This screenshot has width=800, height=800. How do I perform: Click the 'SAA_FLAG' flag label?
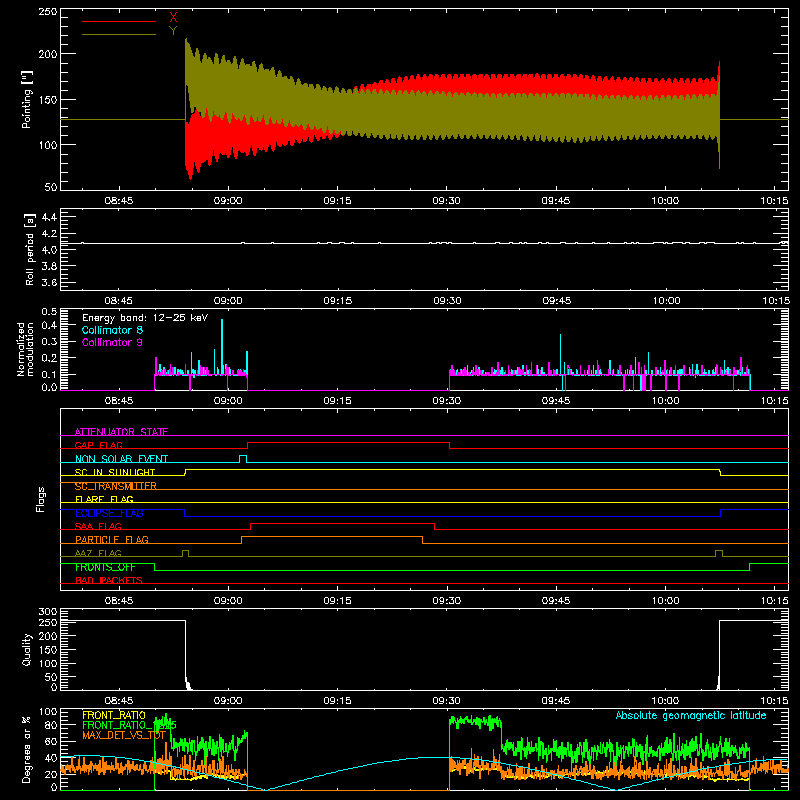tap(98, 526)
